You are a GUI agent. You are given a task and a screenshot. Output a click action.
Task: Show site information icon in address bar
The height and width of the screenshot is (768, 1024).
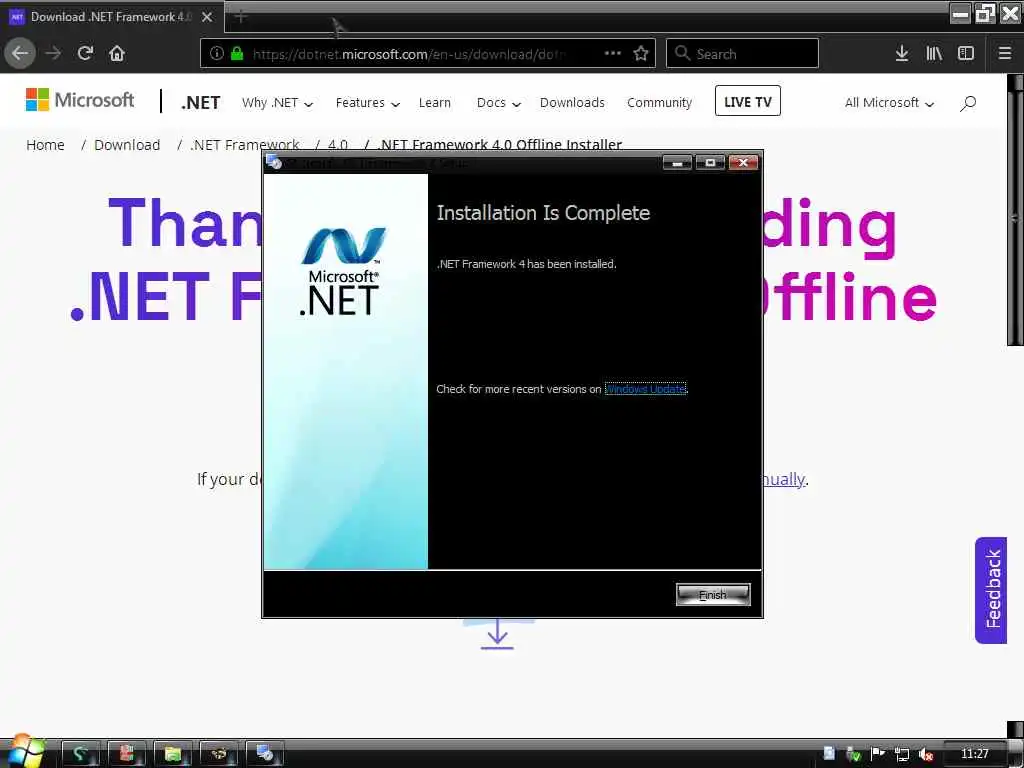click(217, 54)
